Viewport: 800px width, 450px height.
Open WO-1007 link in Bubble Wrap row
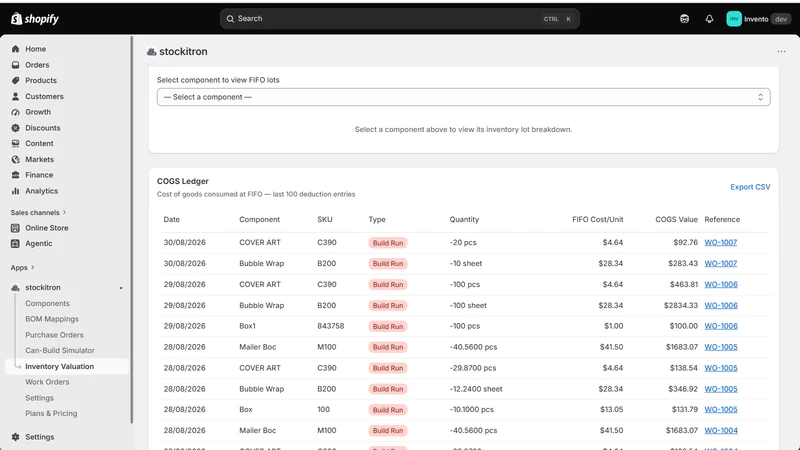pos(720,263)
